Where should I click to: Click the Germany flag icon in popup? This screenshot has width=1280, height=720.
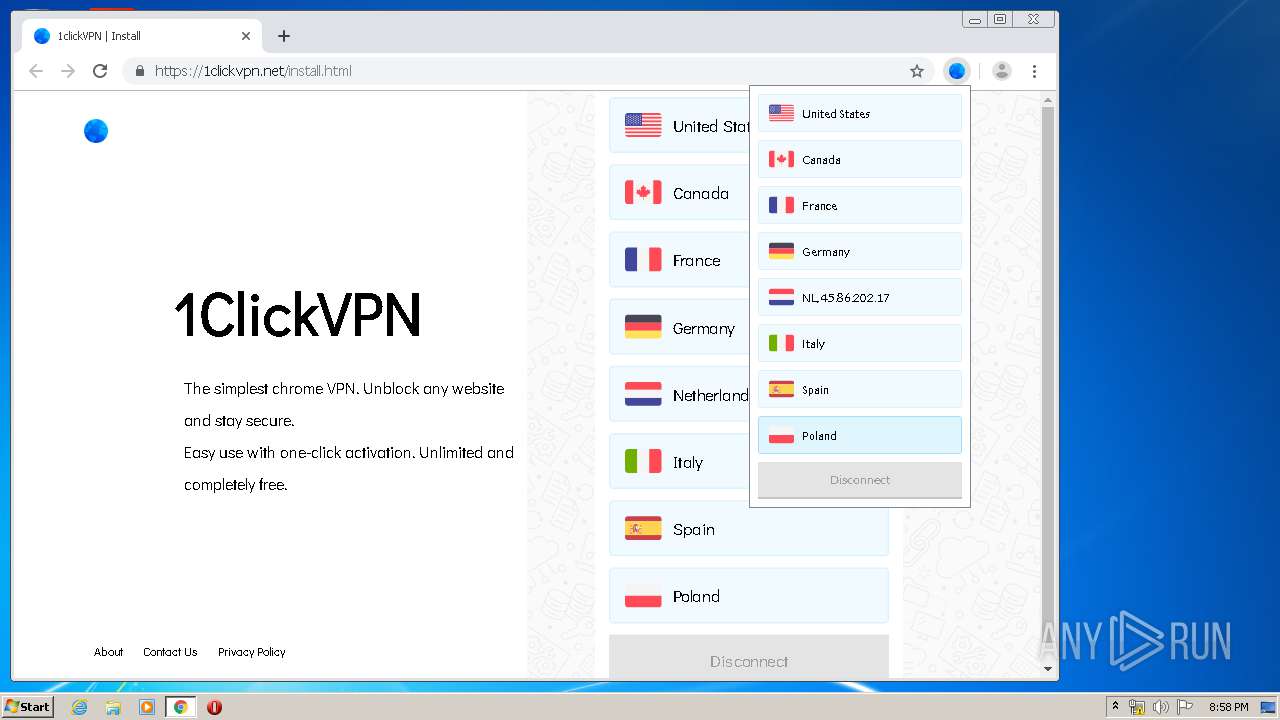point(781,251)
